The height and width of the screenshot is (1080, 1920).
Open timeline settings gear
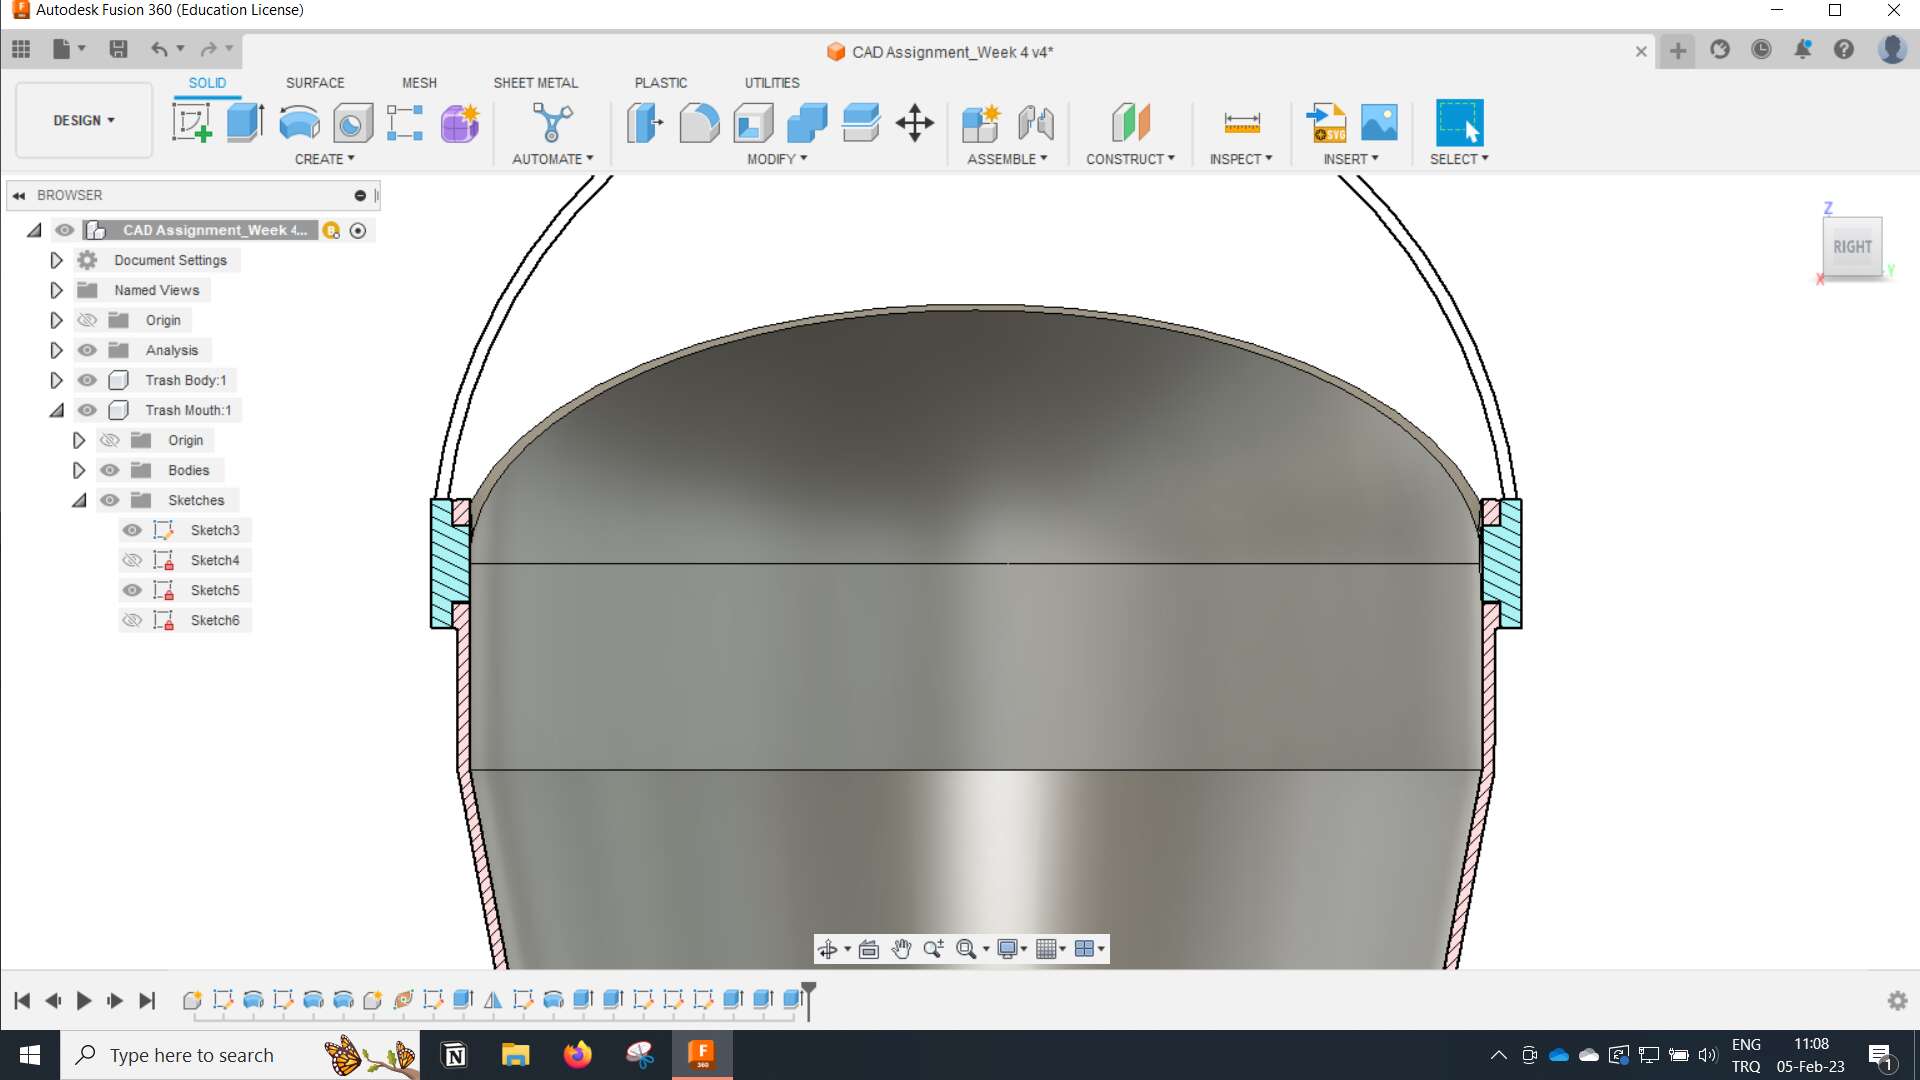tap(1897, 1001)
